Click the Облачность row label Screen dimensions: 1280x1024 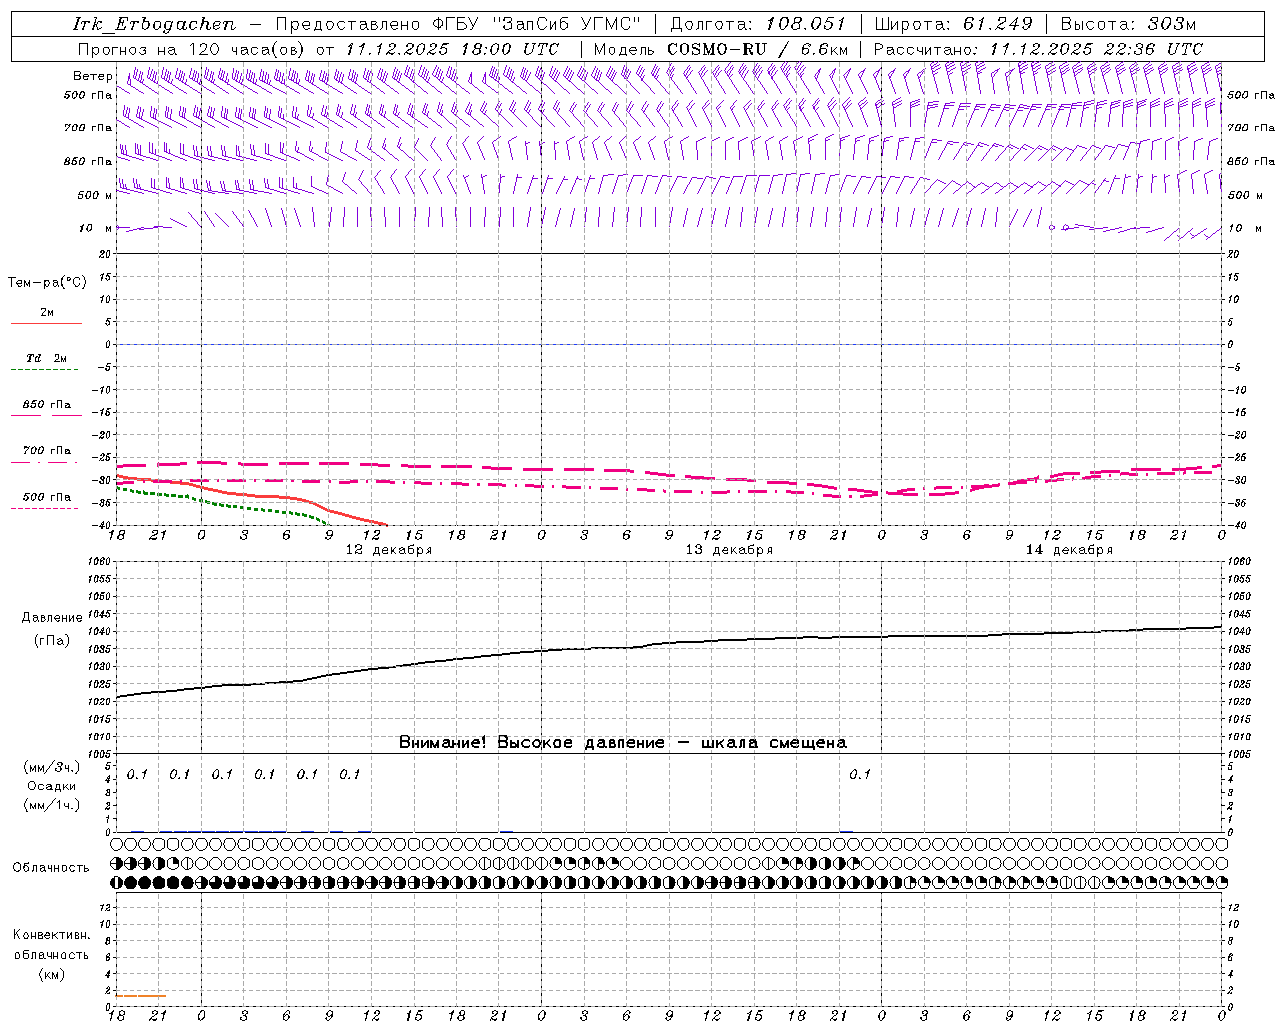coord(51,867)
